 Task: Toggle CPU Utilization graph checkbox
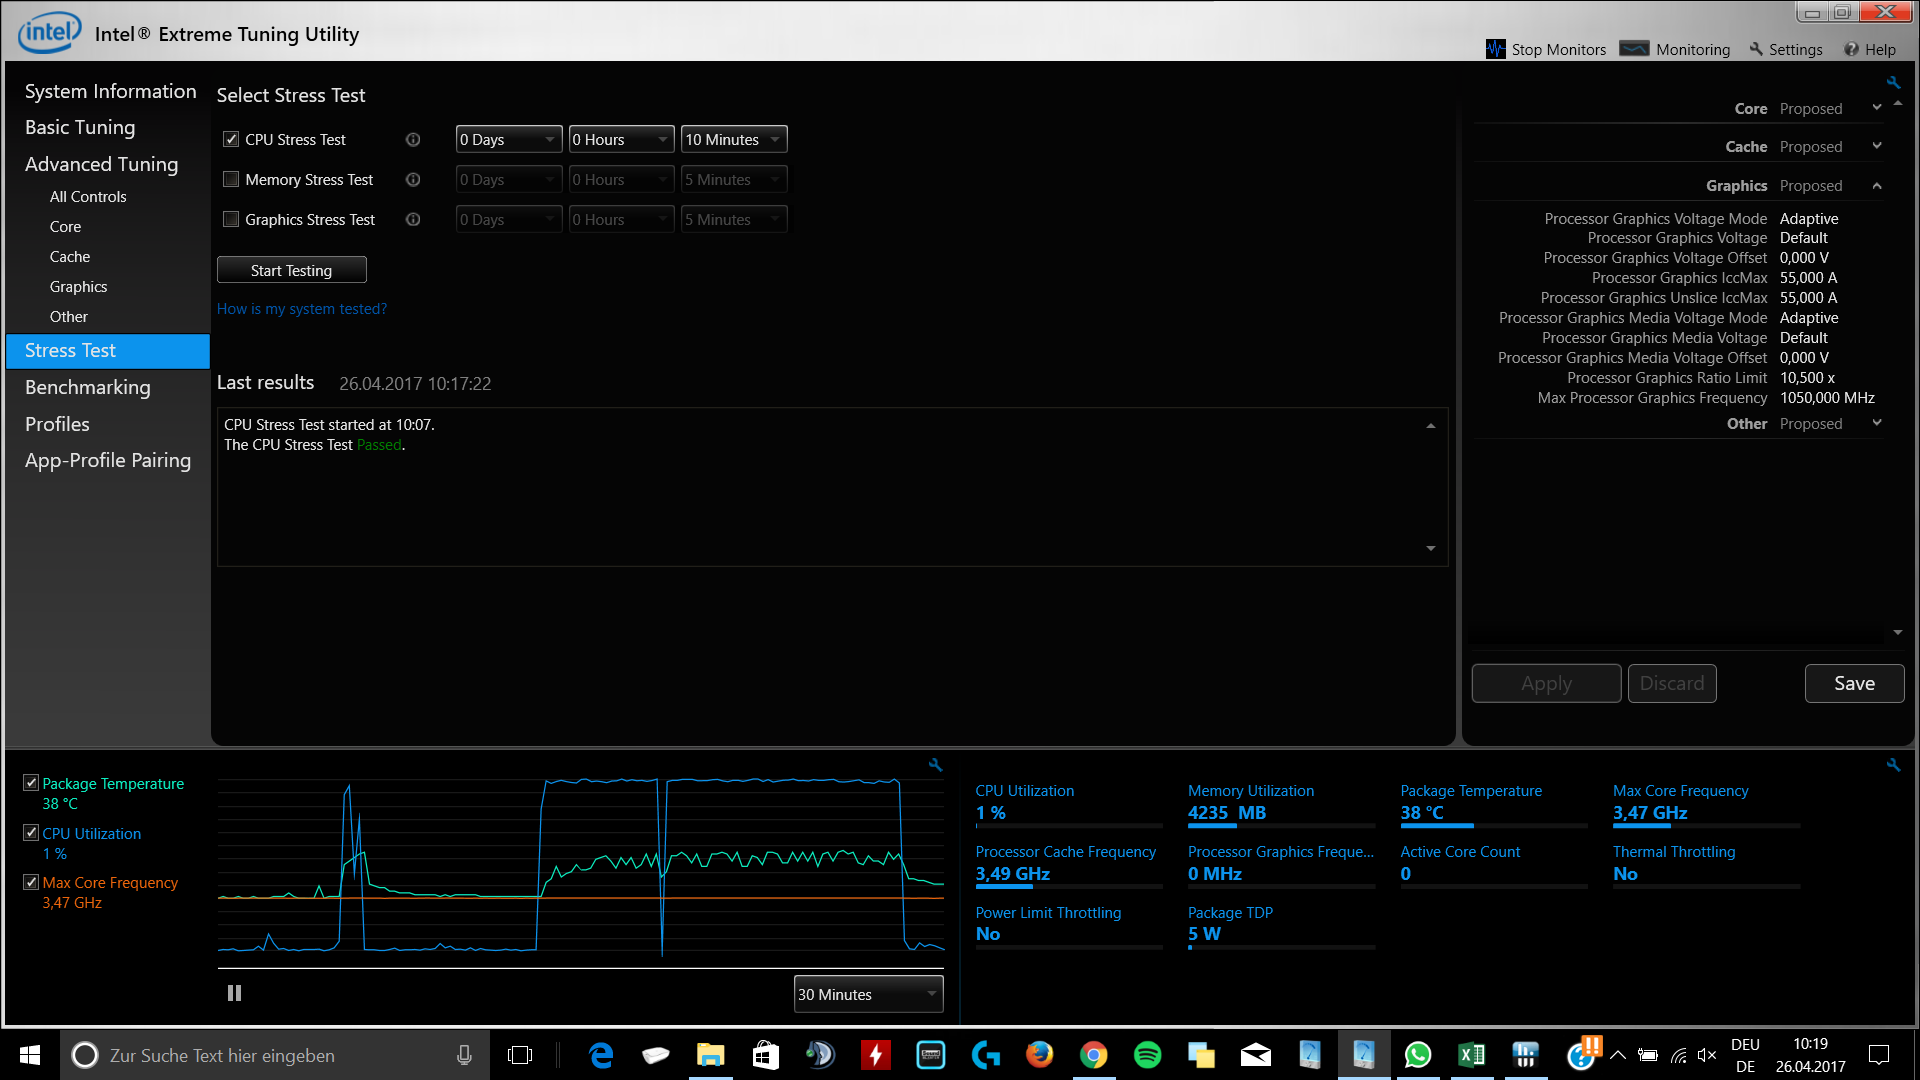pyautogui.click(x=31, y=833)
